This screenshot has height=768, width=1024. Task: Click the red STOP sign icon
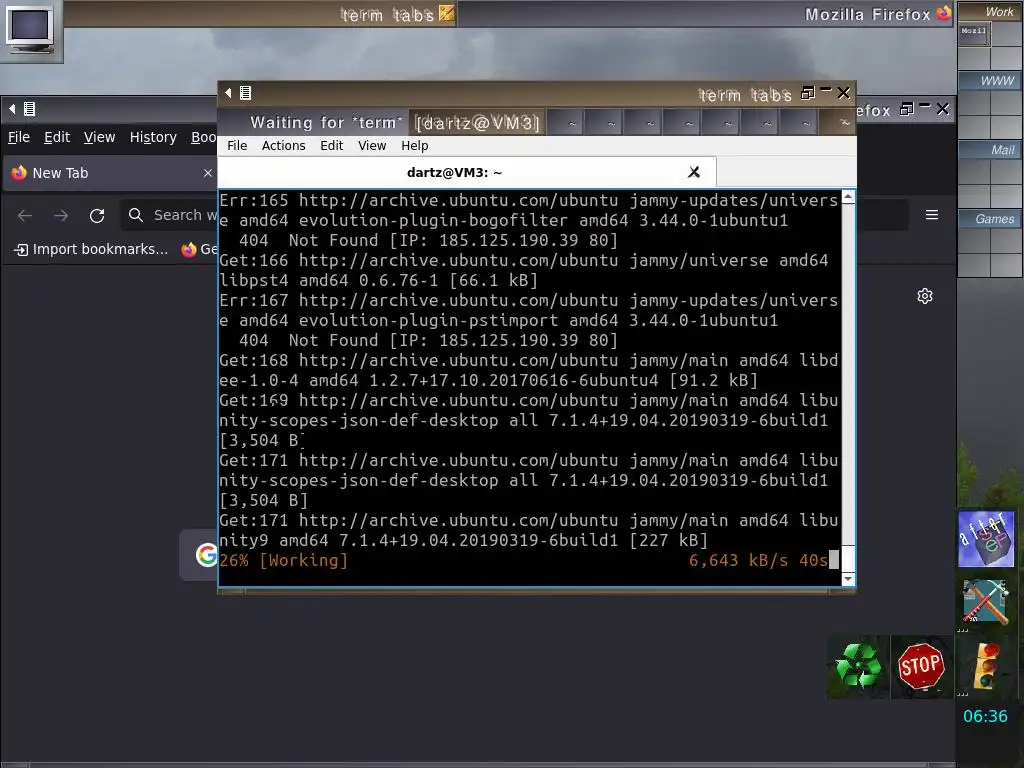[921, 666]
